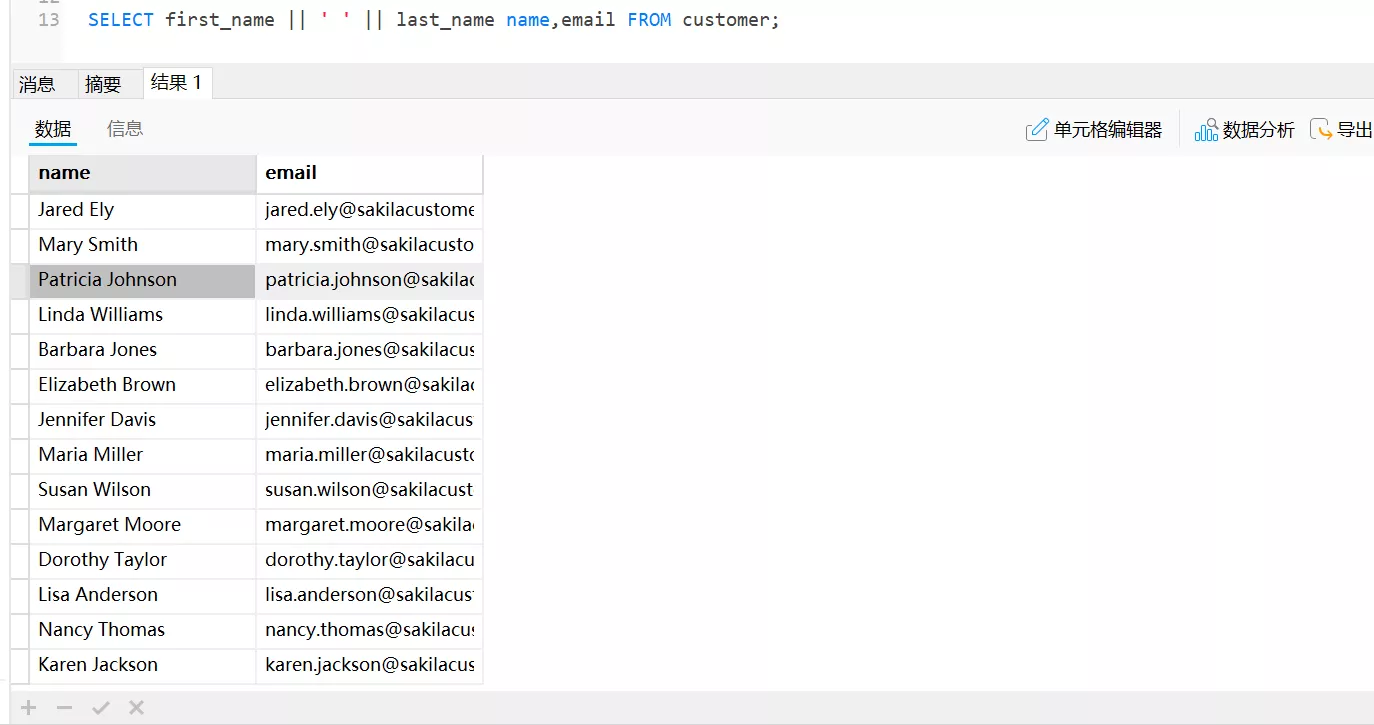Click the cell editor pencil icon
1374x725 pixels.
1037,130
